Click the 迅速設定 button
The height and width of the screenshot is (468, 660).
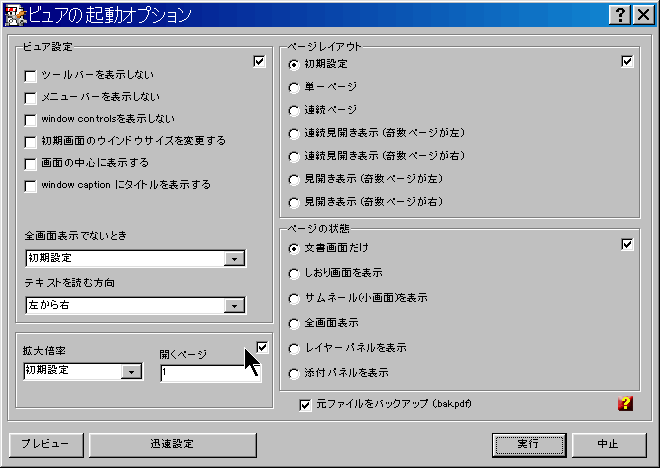(x=173, y=445)
